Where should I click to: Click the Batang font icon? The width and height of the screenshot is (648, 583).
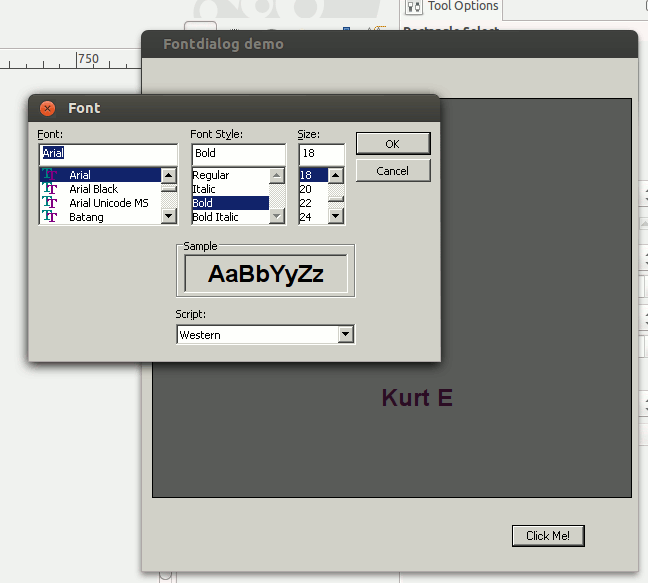49,217
